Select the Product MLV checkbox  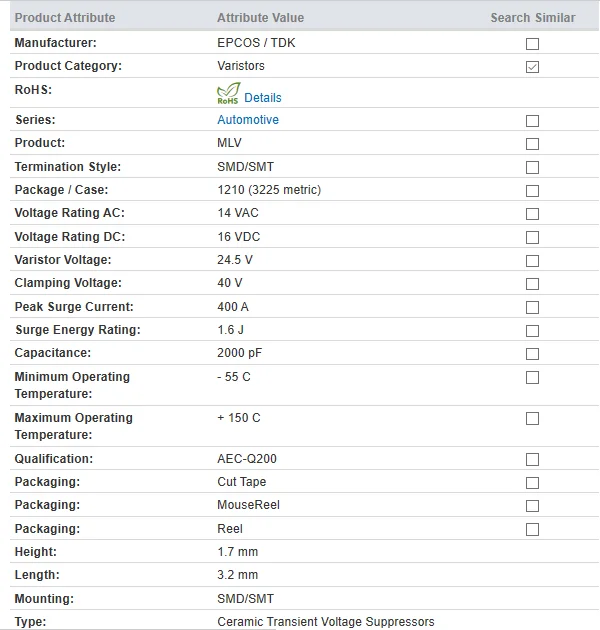point(532,144)
